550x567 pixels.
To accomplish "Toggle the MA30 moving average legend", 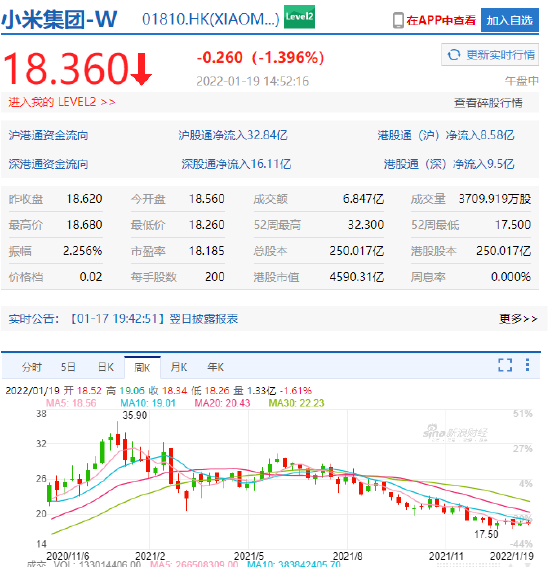I will tap(296, 403).
